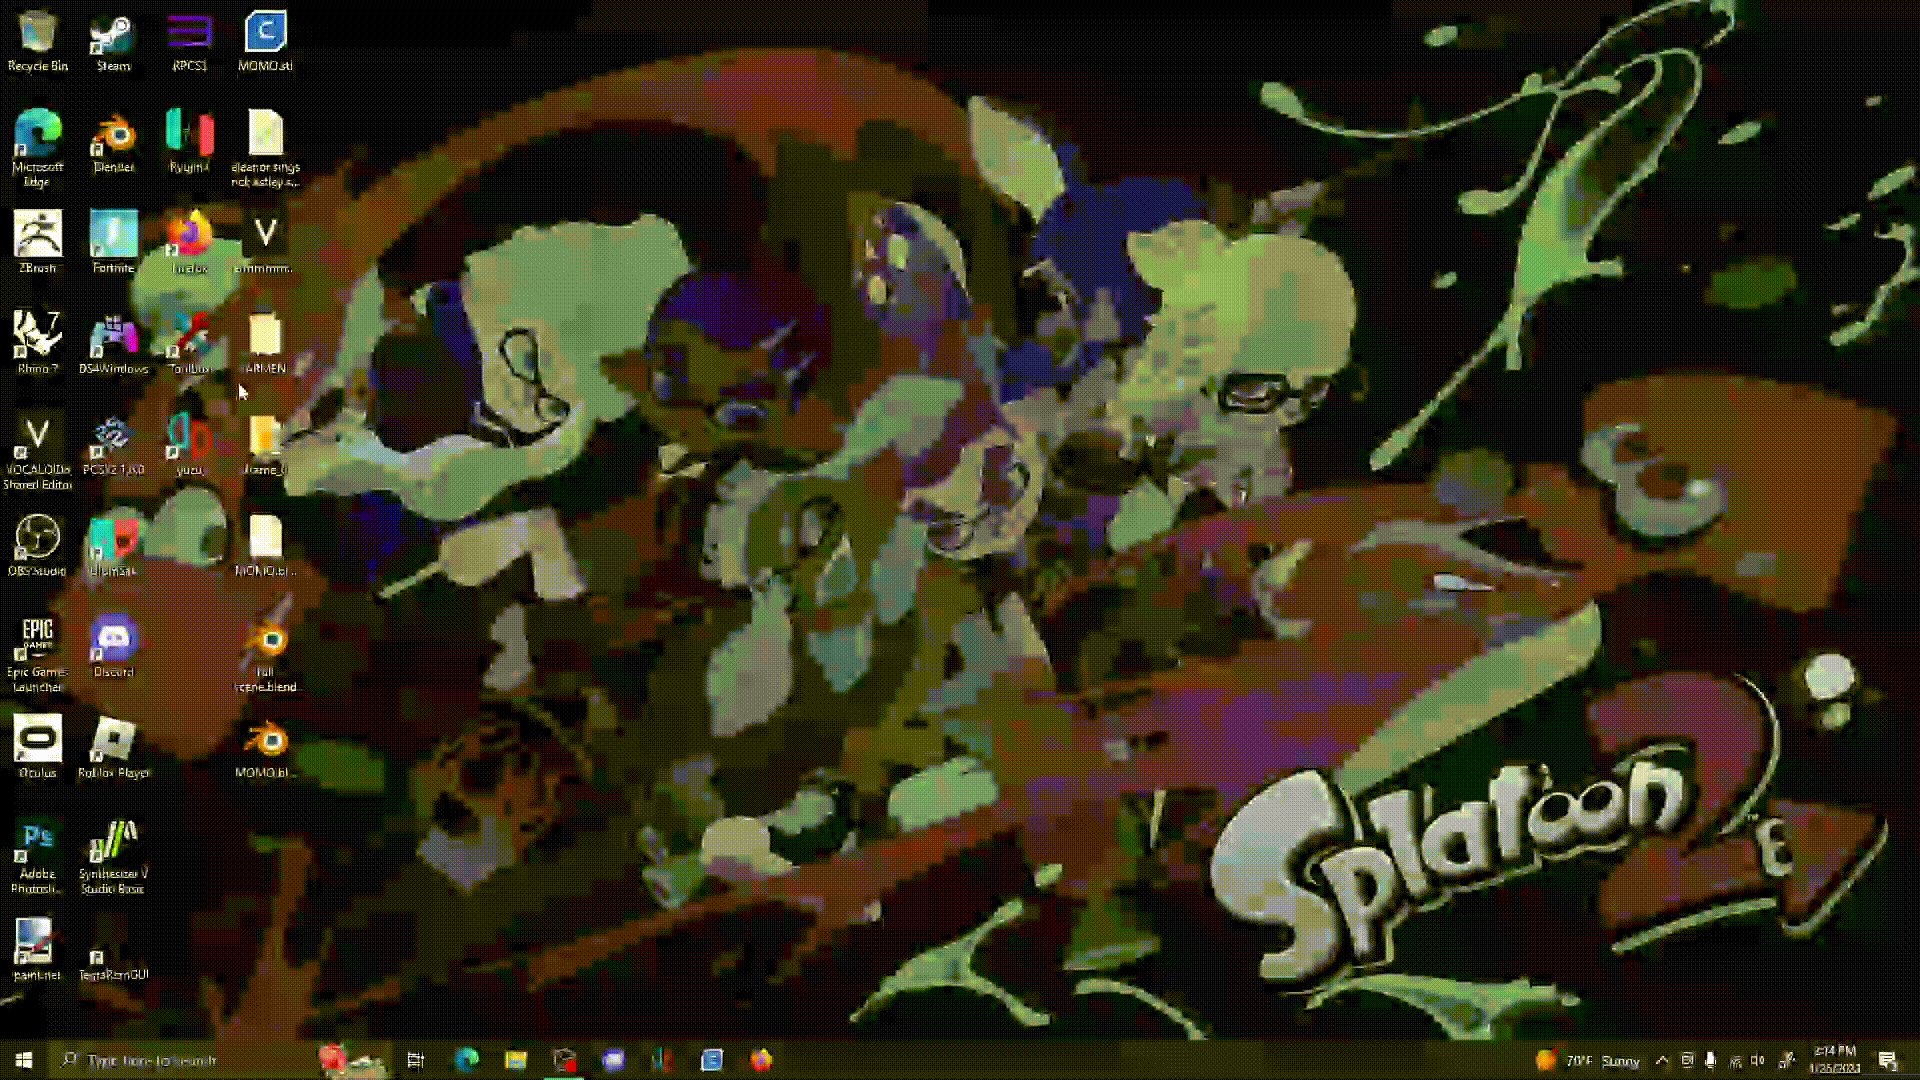Select the CARMEN folder on the desktop
Image resolution: width=1920 pixels, height=1080 pixels.
click(x=265, y=344)
